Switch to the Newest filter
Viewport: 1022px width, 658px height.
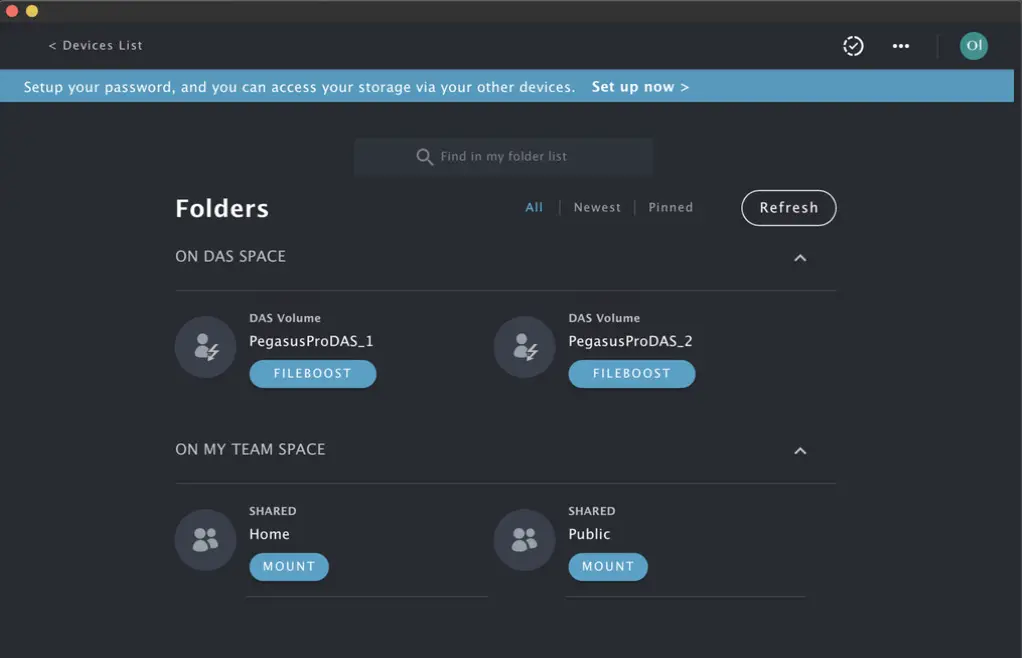click(597, 207)
